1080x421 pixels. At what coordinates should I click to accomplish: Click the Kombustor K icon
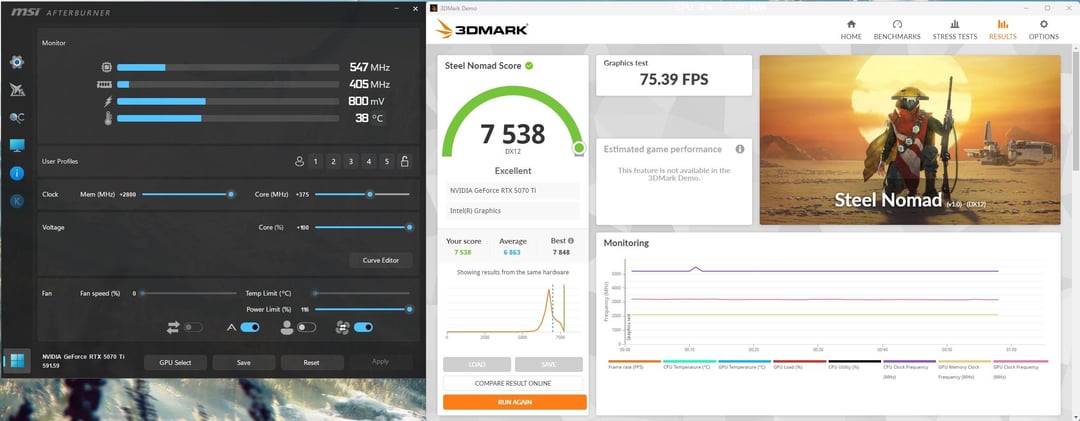click(17, 201)
